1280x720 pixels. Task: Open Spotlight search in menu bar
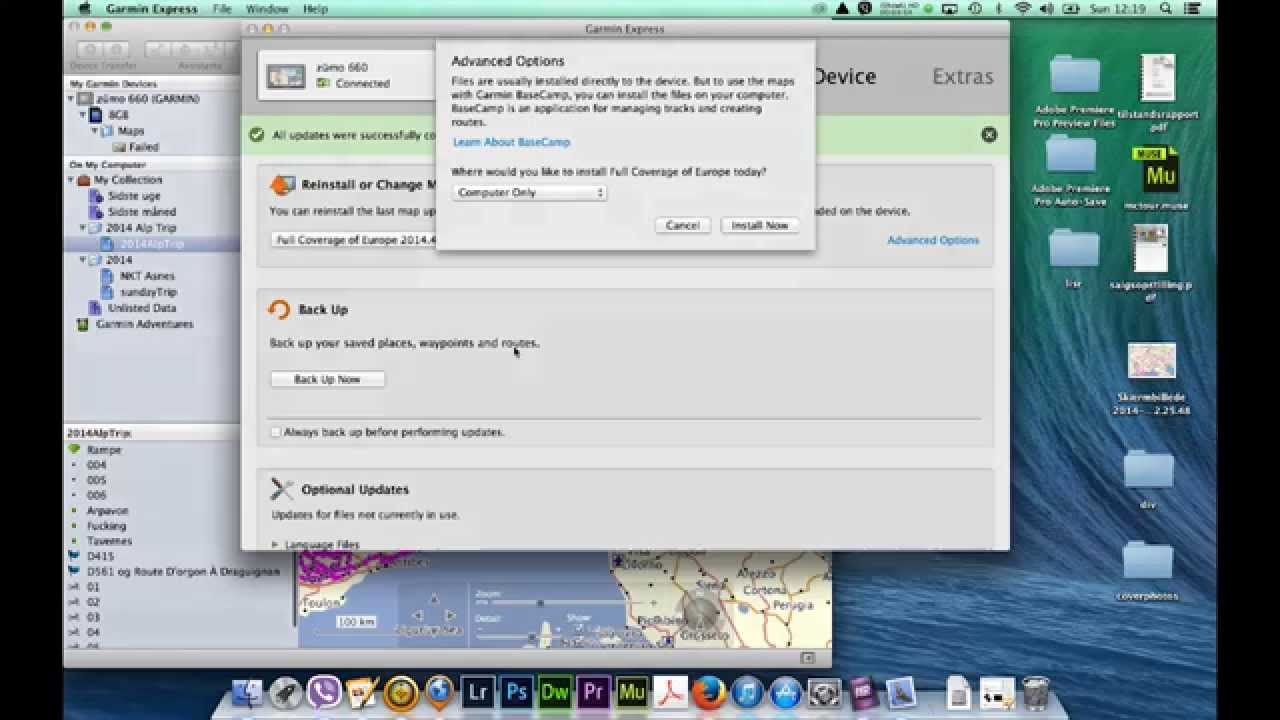[x=1165, y=8]
